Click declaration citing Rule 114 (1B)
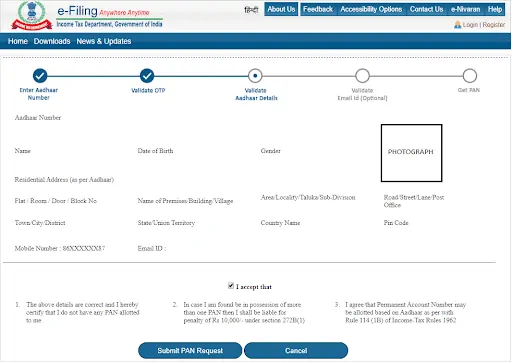This screenshot has height=363, width=512. point(405,312)
